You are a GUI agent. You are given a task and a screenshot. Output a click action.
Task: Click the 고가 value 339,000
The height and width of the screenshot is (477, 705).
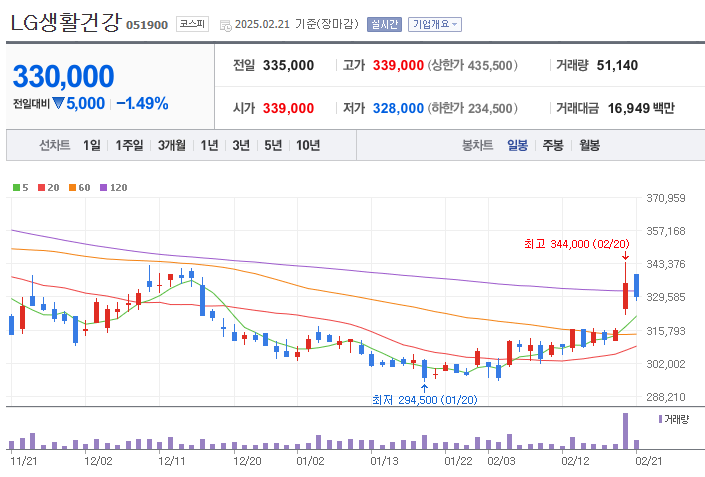(398, 65)
